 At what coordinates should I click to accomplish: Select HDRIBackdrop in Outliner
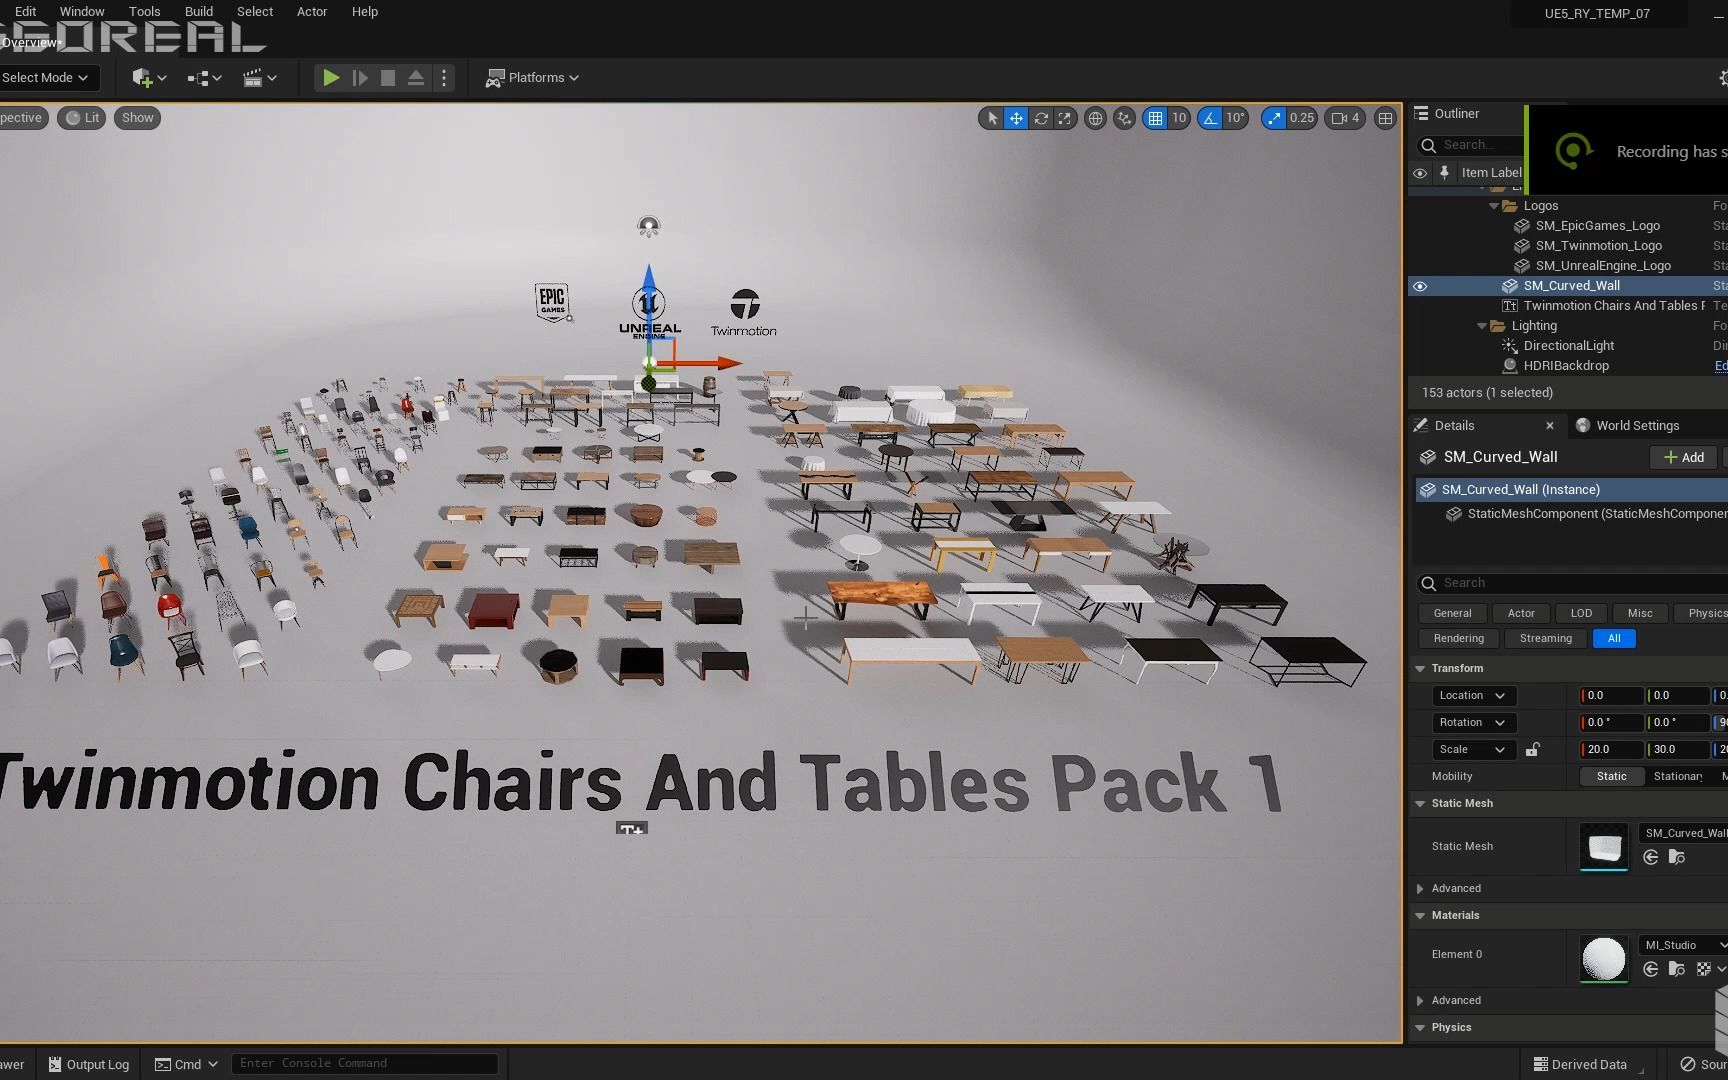pos(1566,366)
